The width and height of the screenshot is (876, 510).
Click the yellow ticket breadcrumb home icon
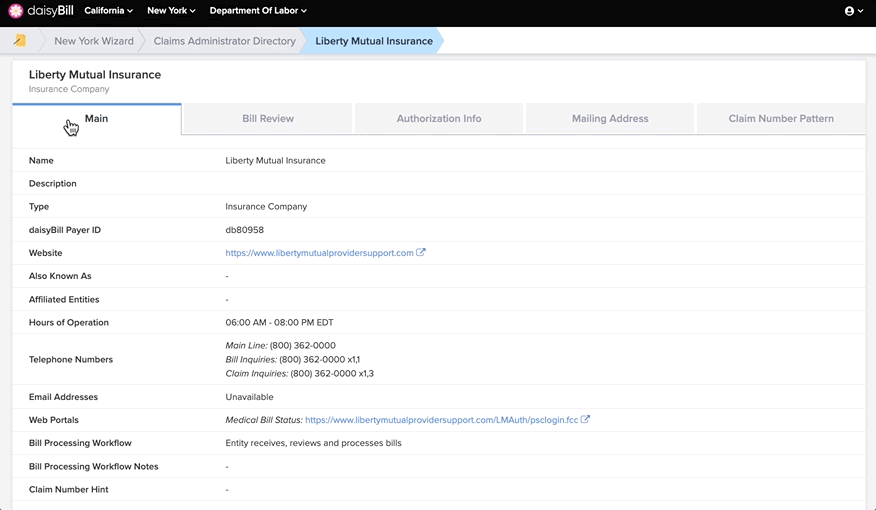pos(20,41)
